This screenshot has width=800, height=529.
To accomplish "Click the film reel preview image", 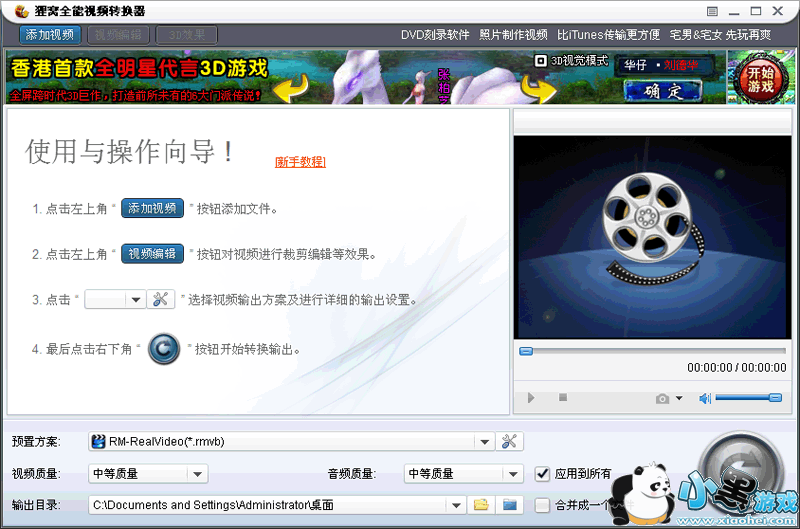I will tap(653, 237).
